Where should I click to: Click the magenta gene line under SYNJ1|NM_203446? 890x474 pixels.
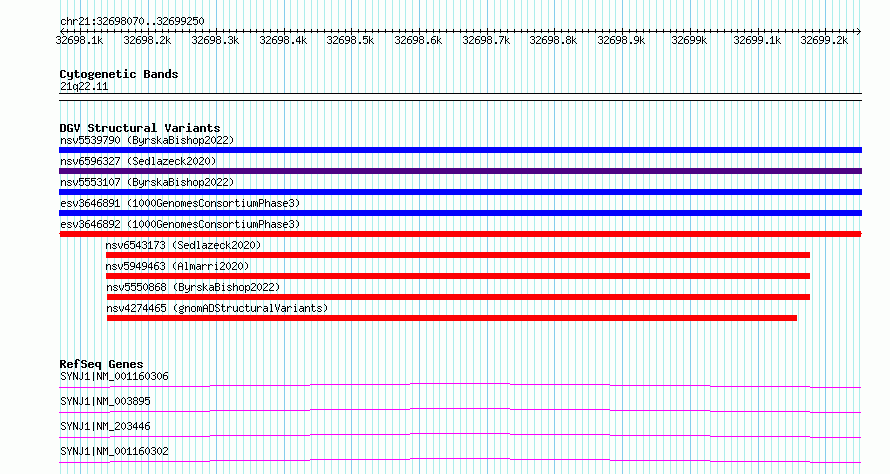coord(460,436)
